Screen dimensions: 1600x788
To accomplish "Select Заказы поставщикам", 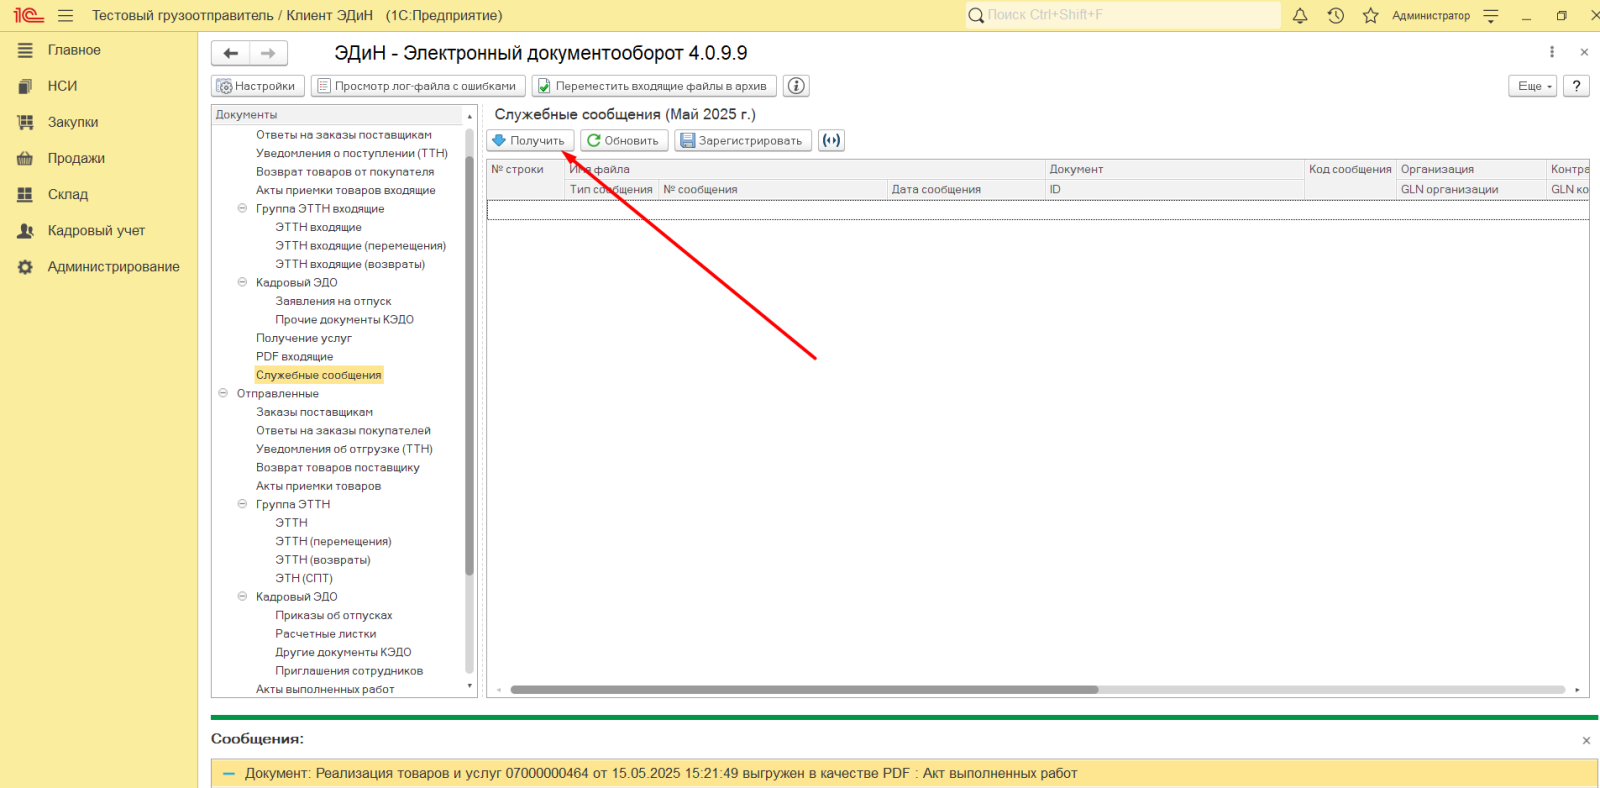I will point(314,412).
